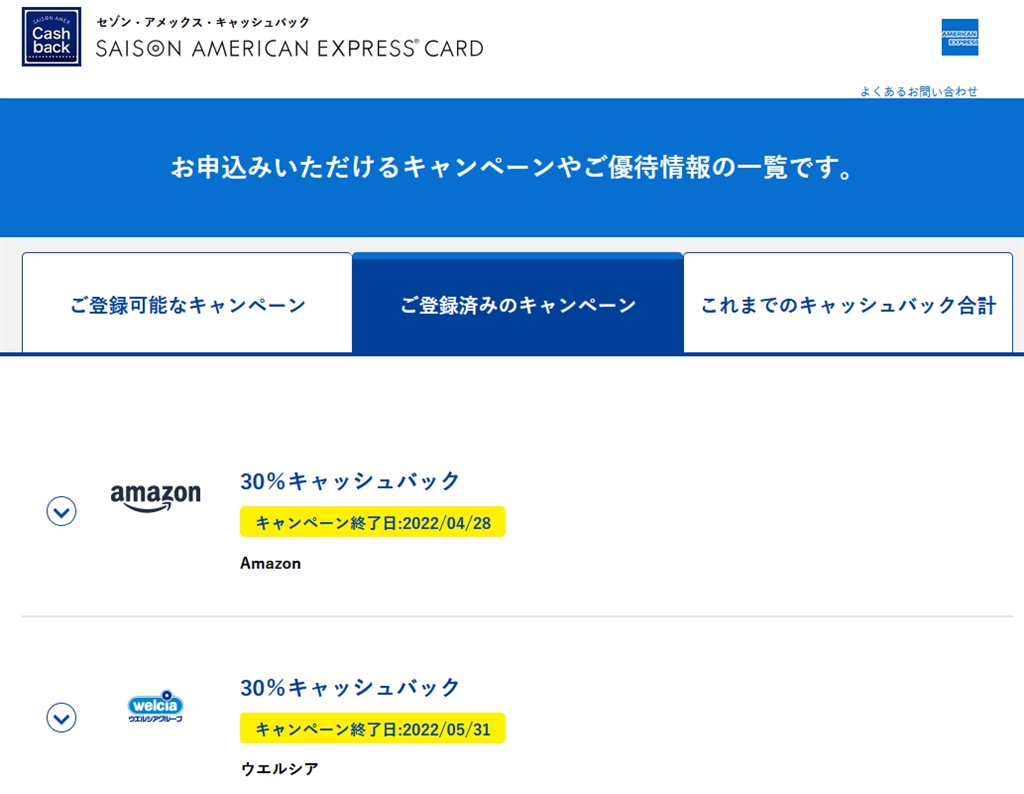Screen dimensions: 1024x794
Task: Click the Amazon merchant name text
Action: pyautogui.click(x=270, y=563)
